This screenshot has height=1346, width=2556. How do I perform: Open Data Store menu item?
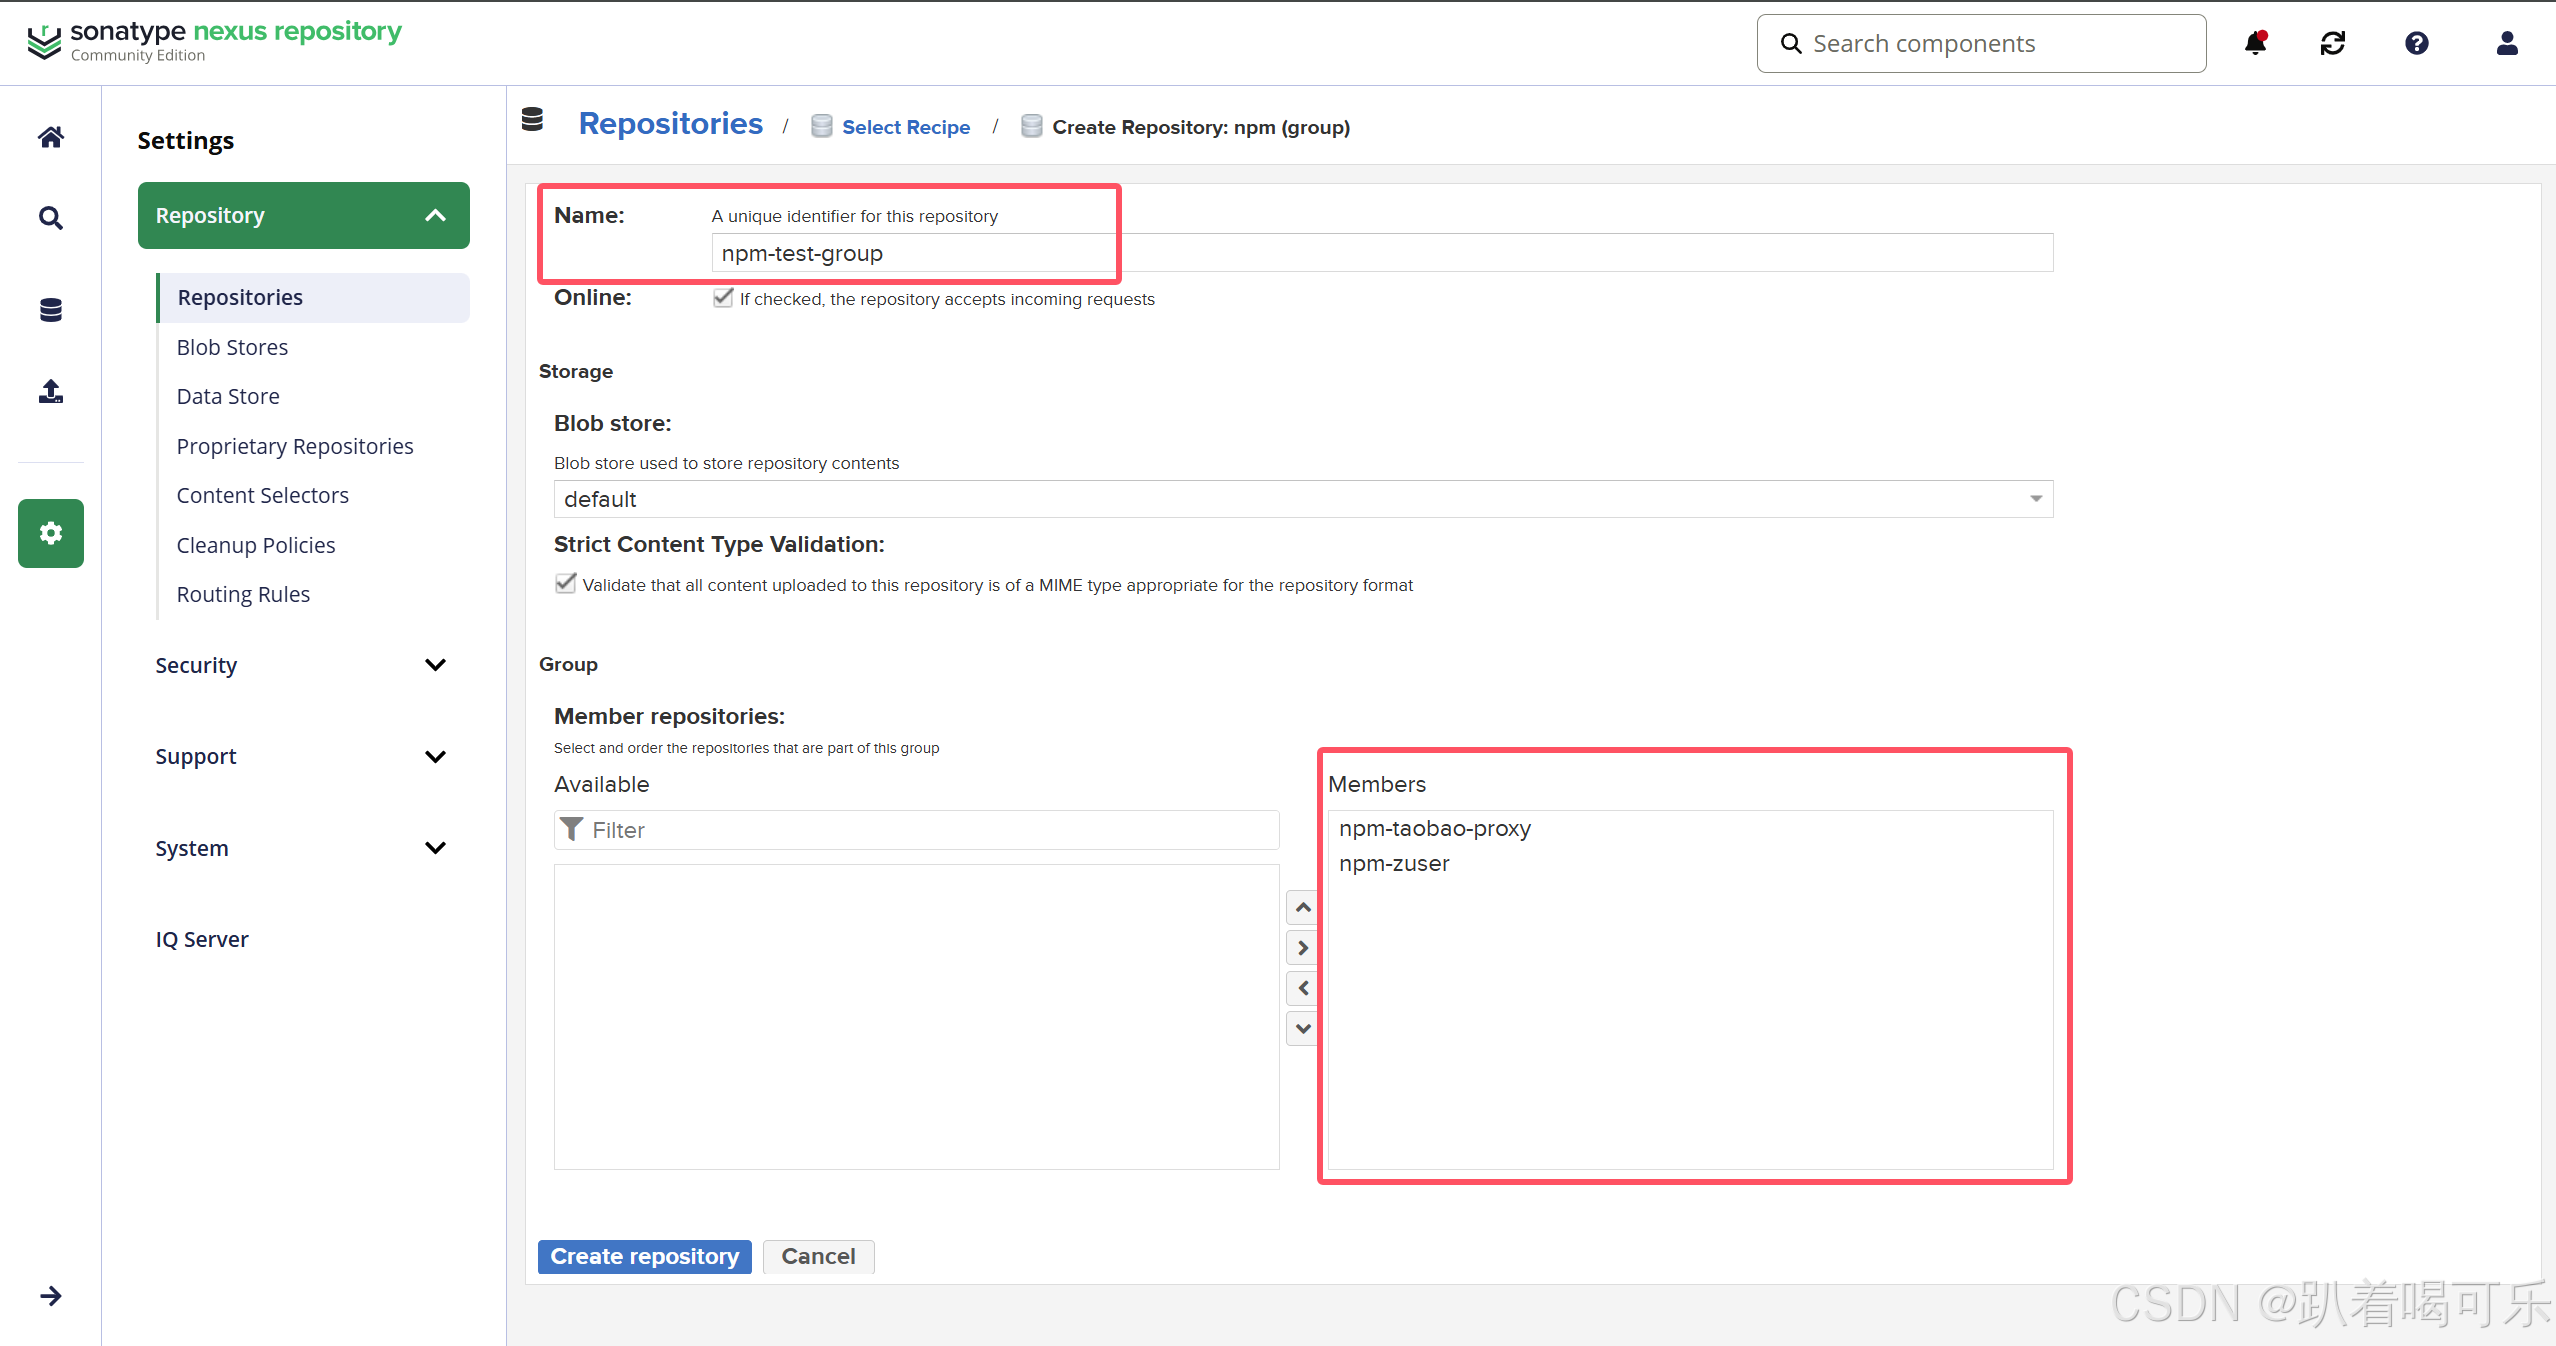coord(228,396)
